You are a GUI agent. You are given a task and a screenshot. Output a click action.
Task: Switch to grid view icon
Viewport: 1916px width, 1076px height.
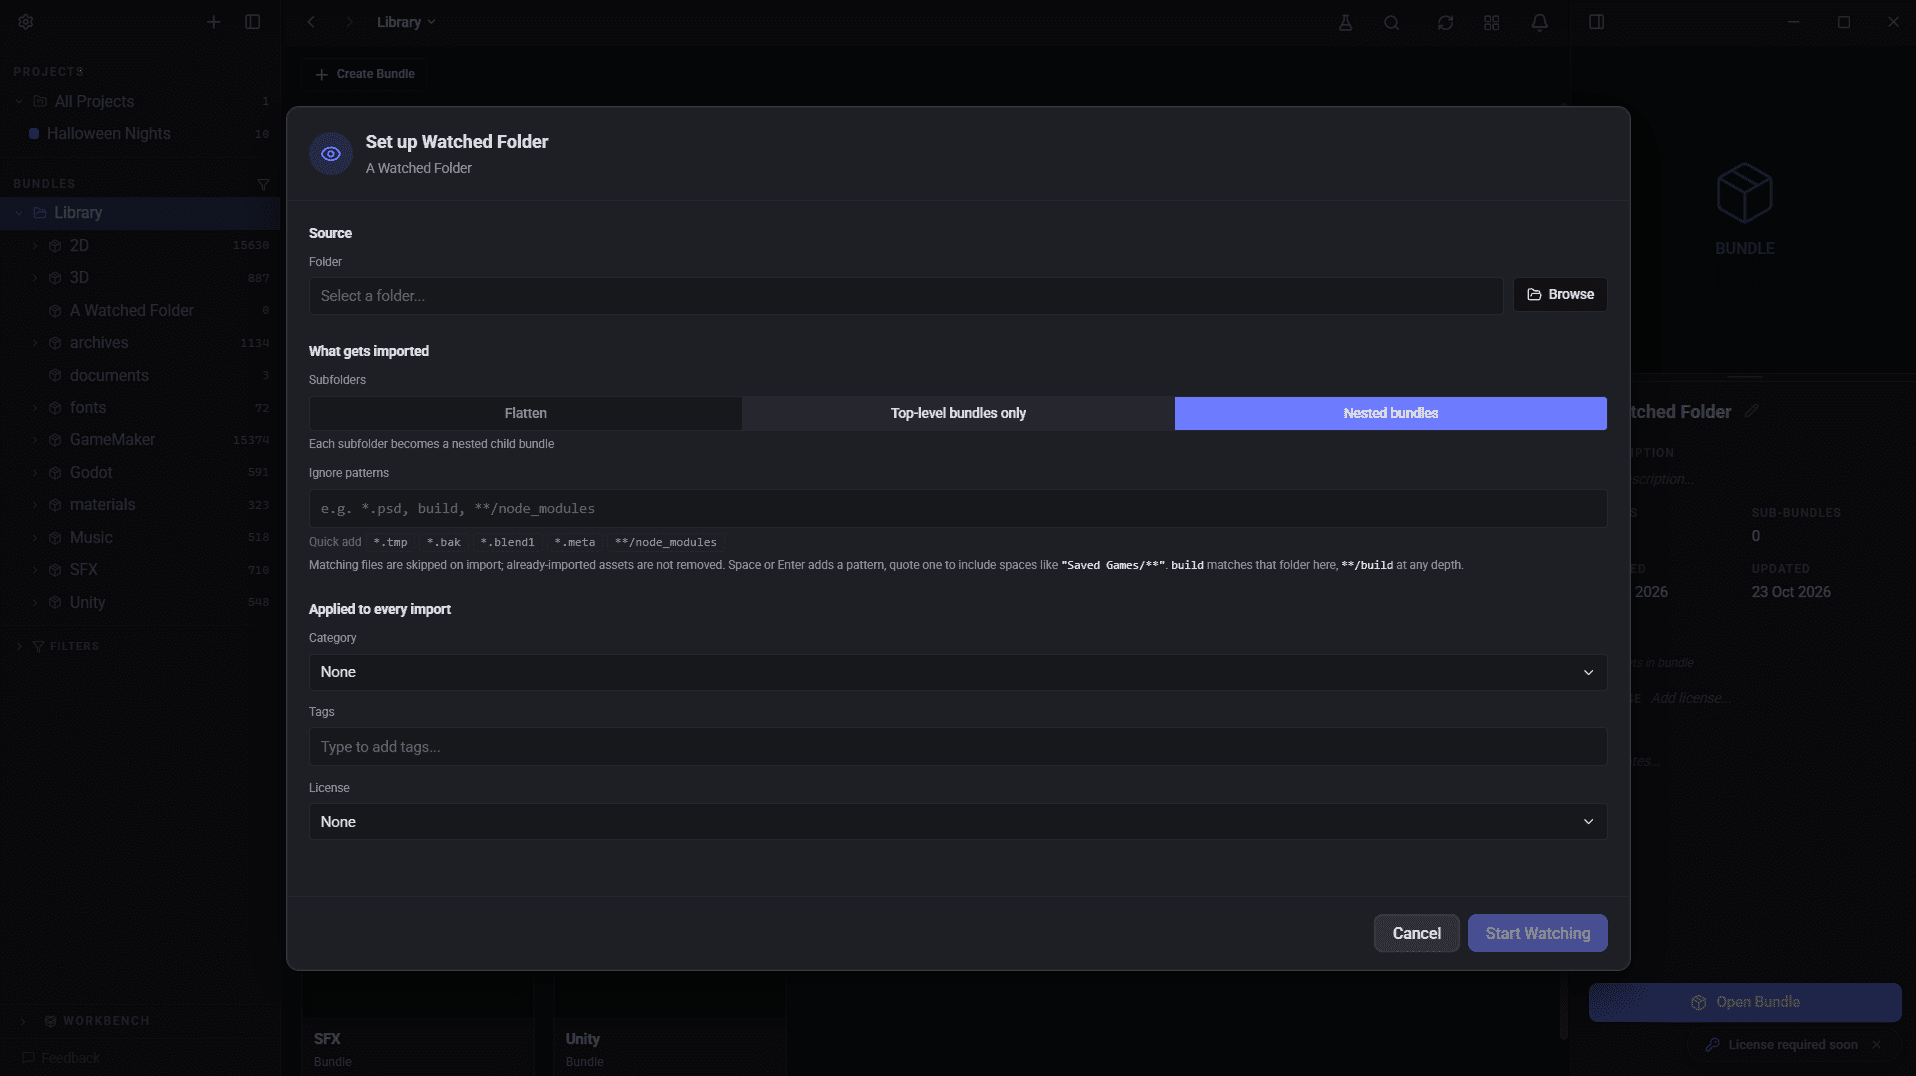point(1491,22)
